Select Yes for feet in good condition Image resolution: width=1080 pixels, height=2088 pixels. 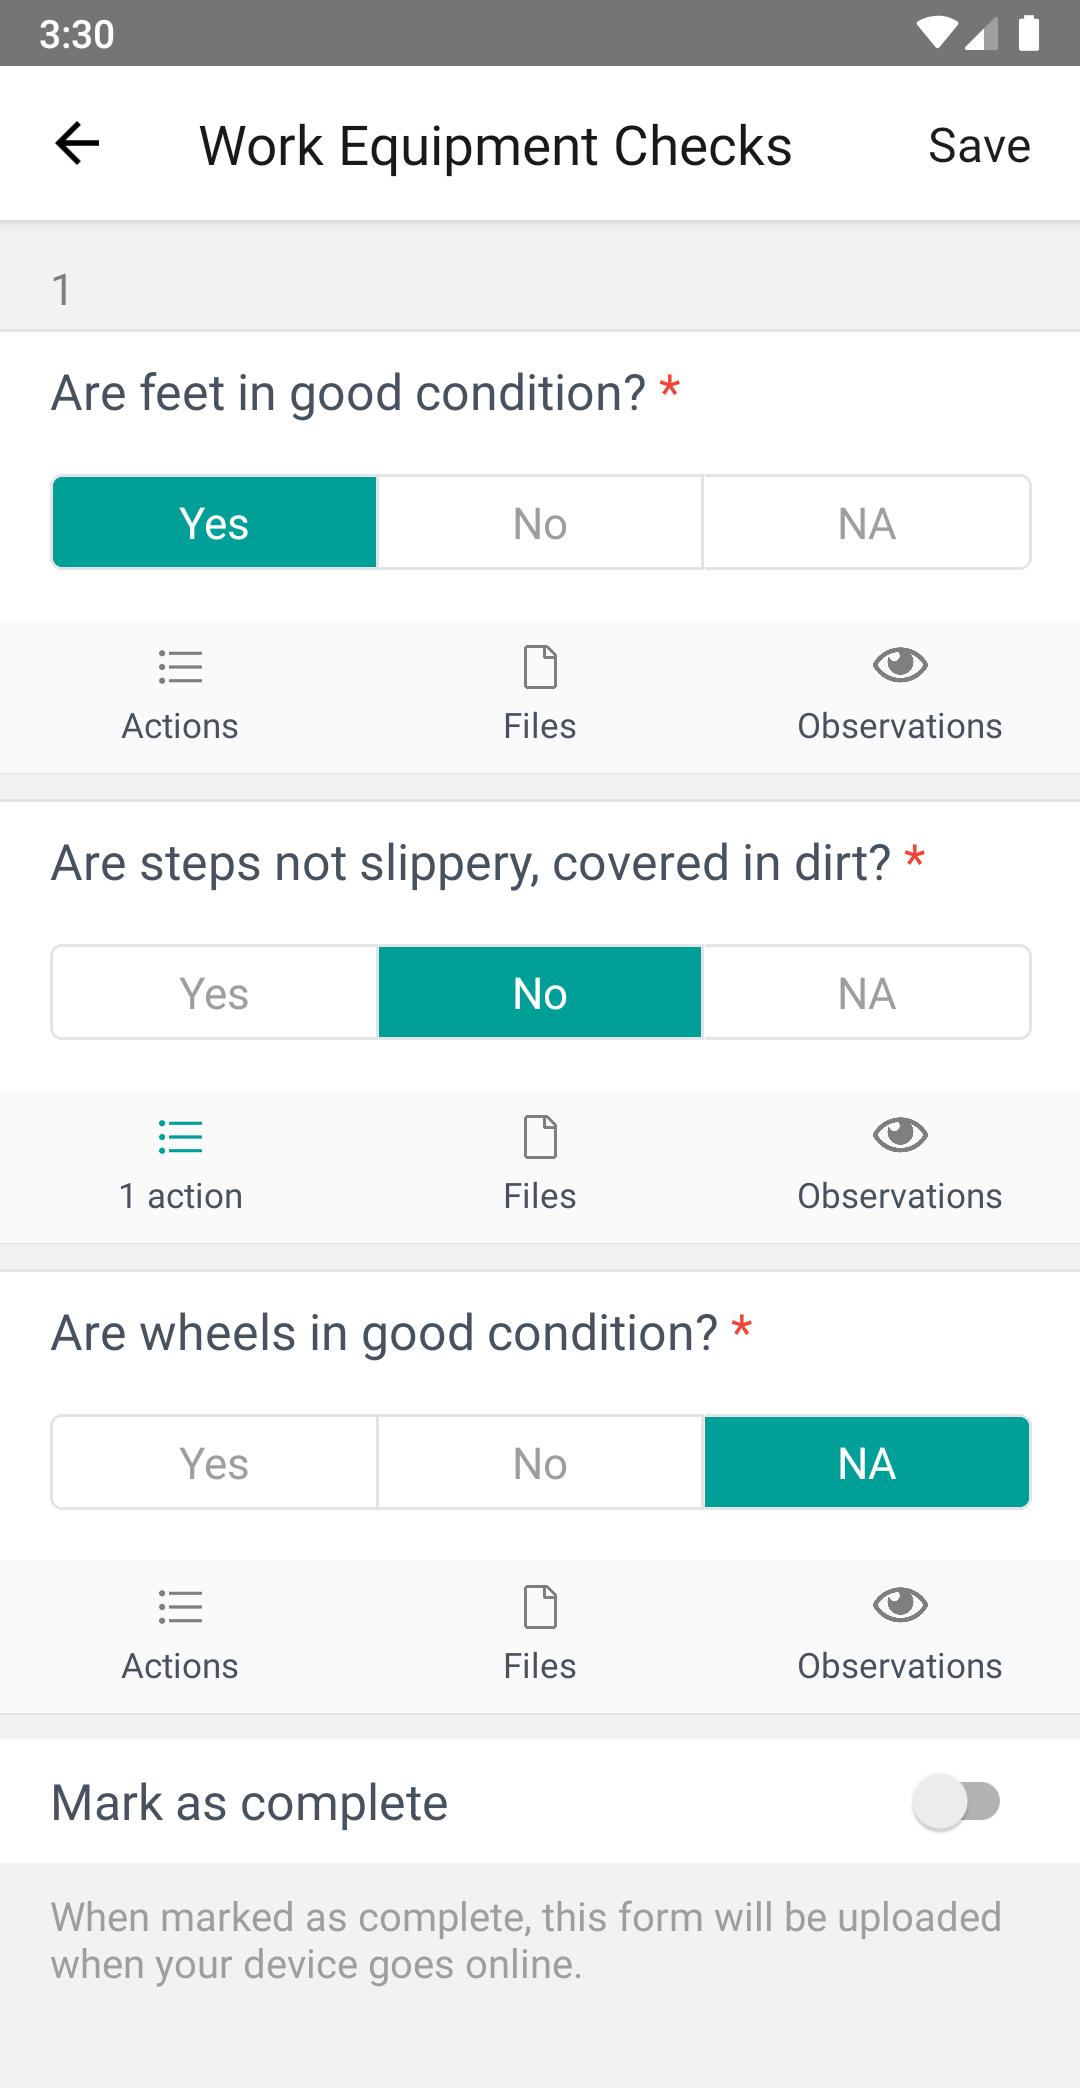click(x=214, y=523)
